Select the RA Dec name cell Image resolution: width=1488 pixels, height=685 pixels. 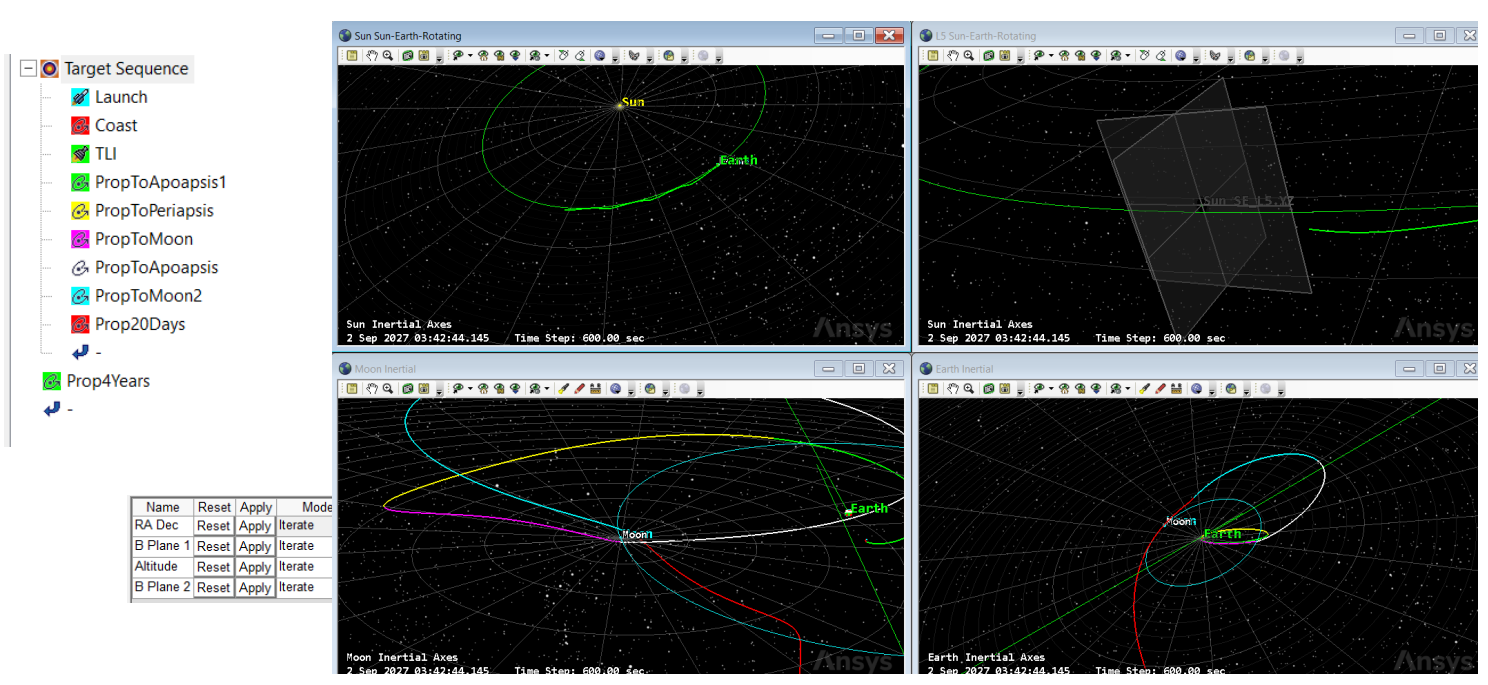(162, 525)
